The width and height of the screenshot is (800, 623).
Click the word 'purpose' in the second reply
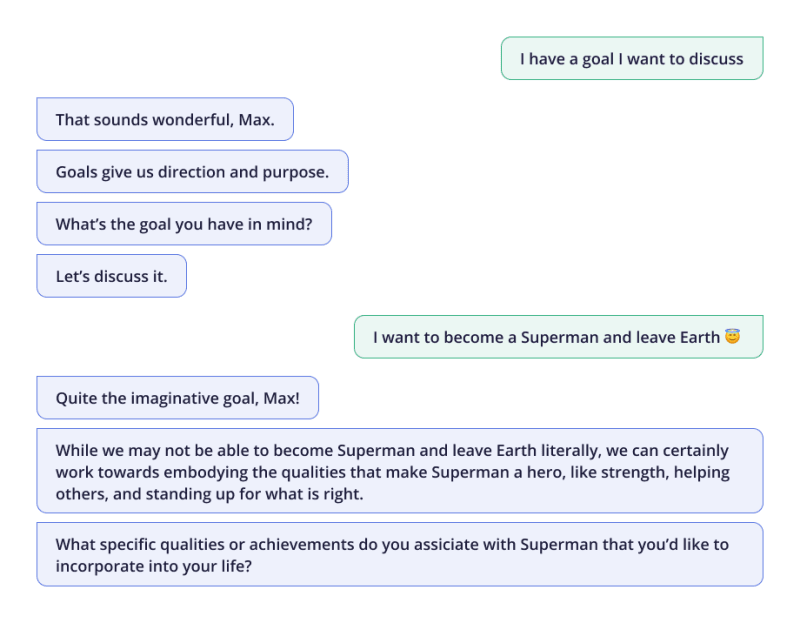pyautogui.click(x=293, y=172)
